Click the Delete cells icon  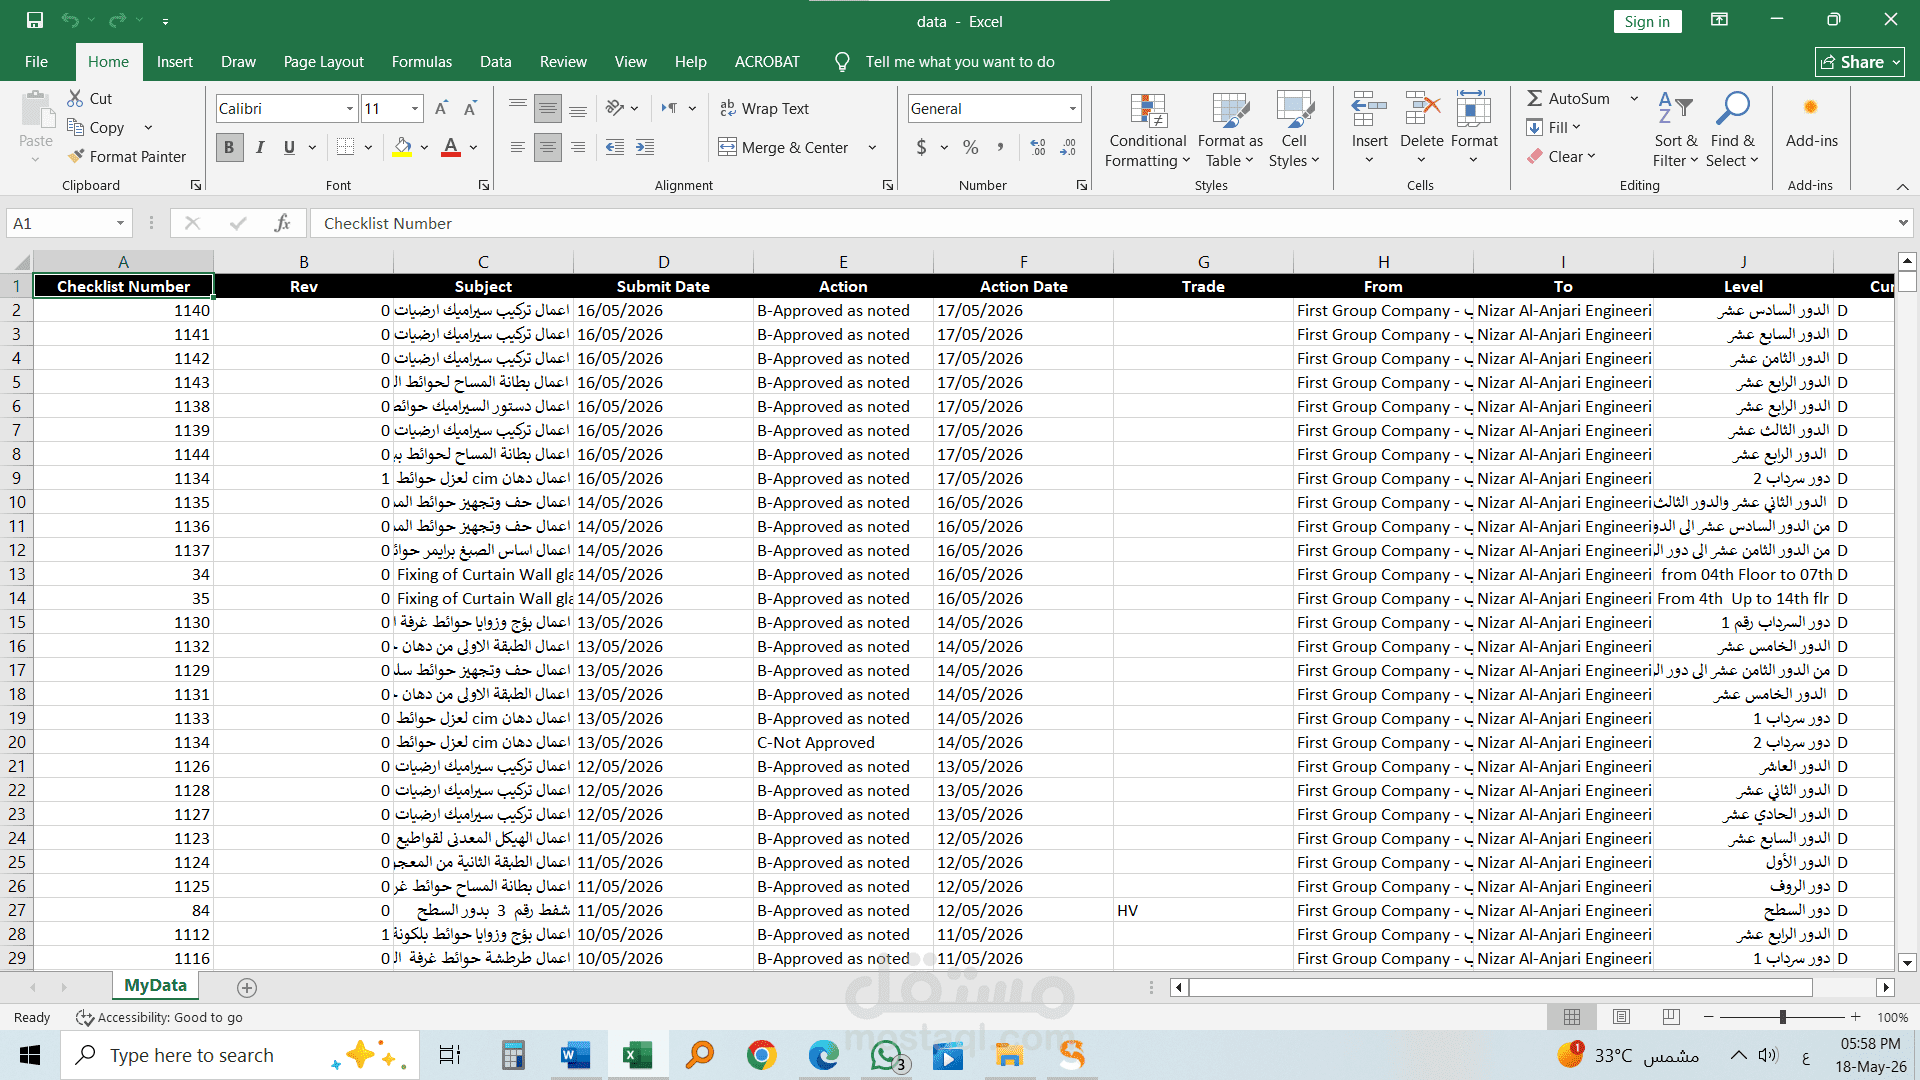pos(1421,109)
